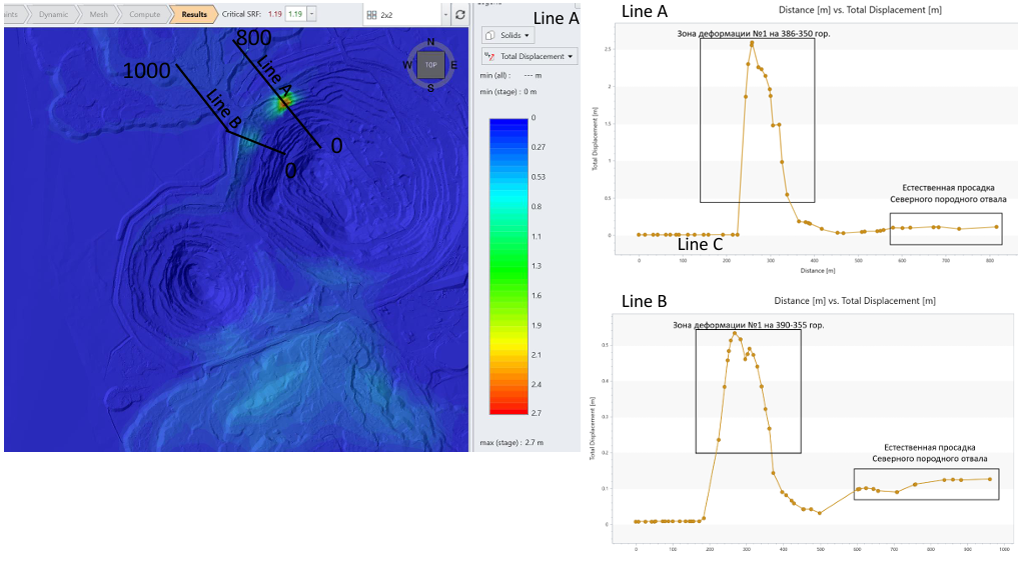This screenshot has height=562, width=1018.
Task: Click the peak data point on Line A chart
Action: (752, 43)
